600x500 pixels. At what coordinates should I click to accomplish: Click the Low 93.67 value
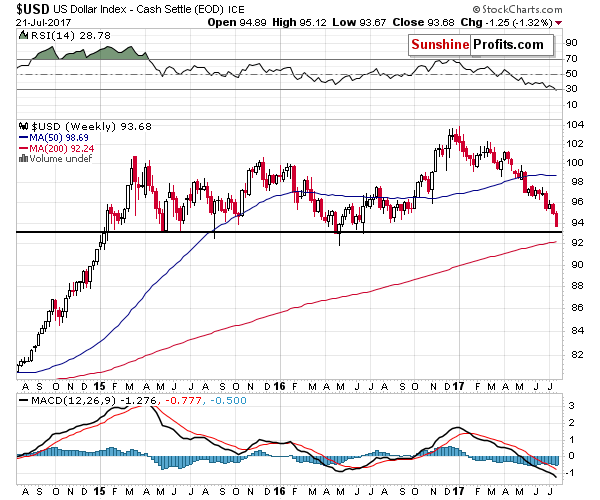click(359, 23)
